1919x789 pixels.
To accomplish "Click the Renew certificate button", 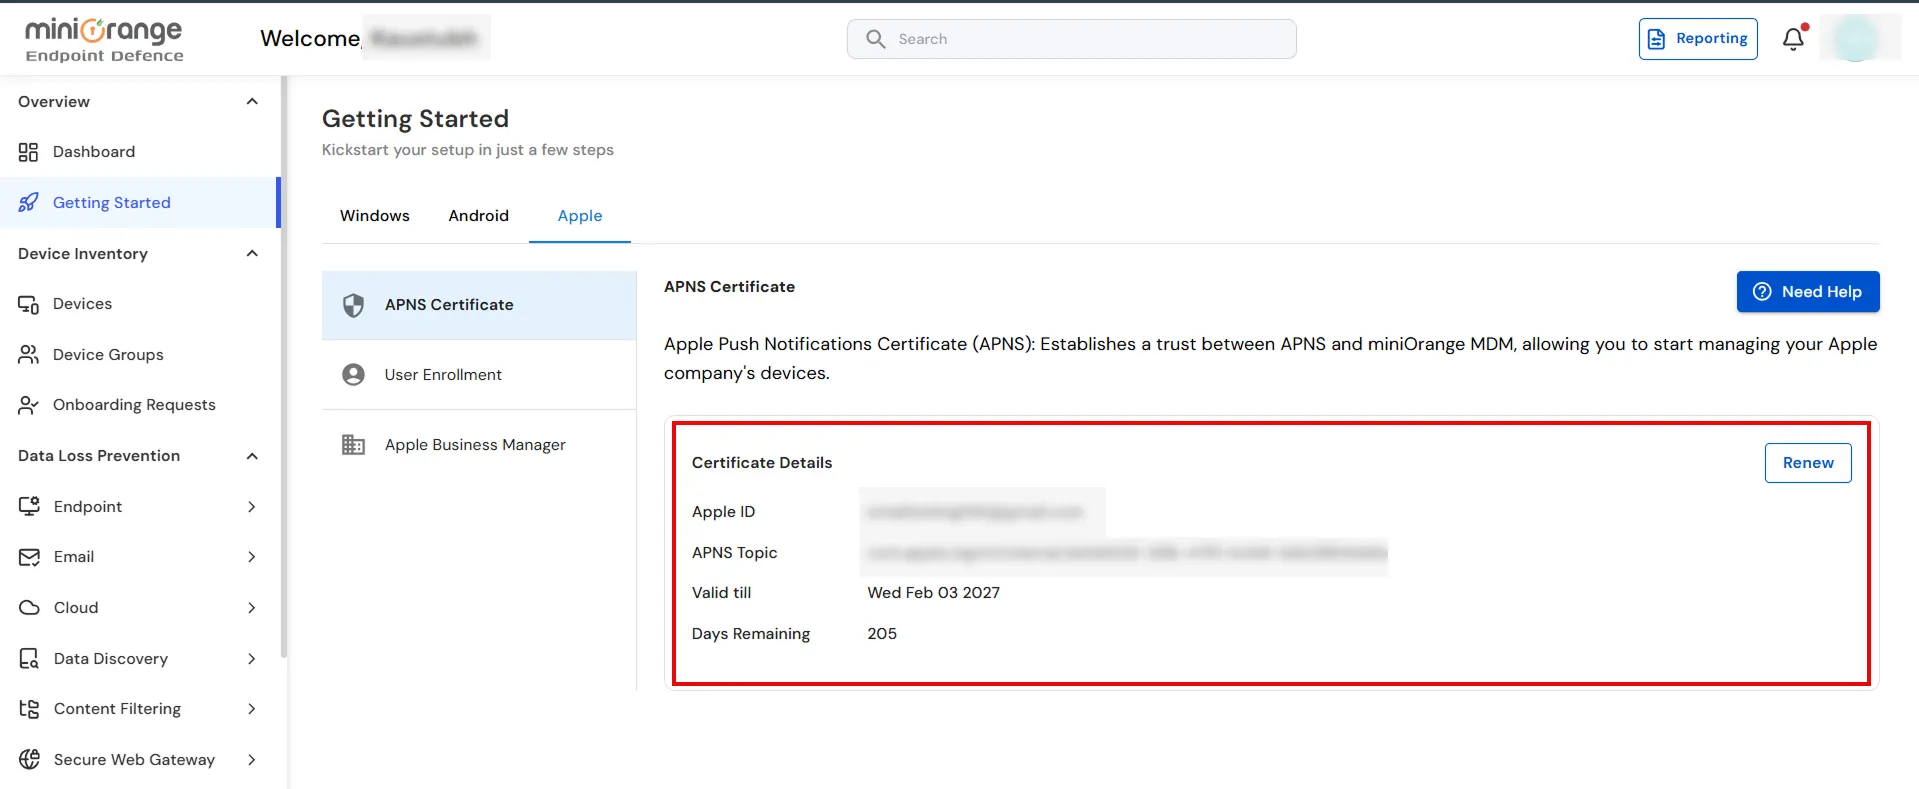I will (1808, 463).
